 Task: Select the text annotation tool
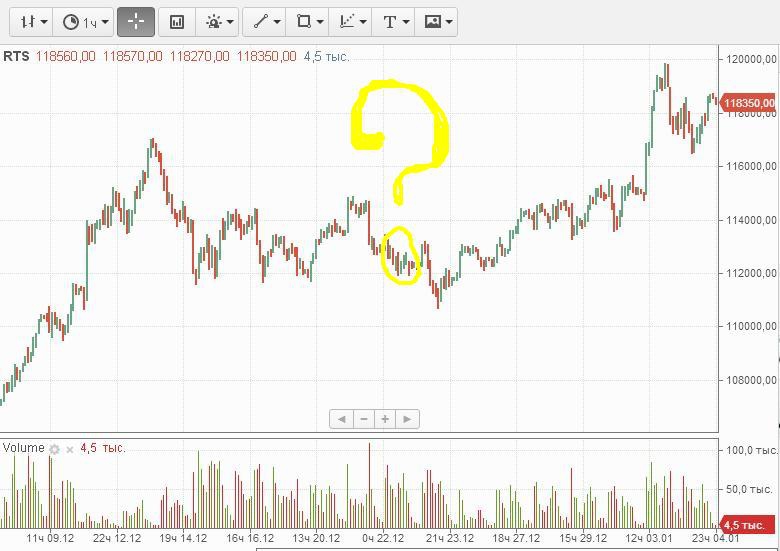394,21
